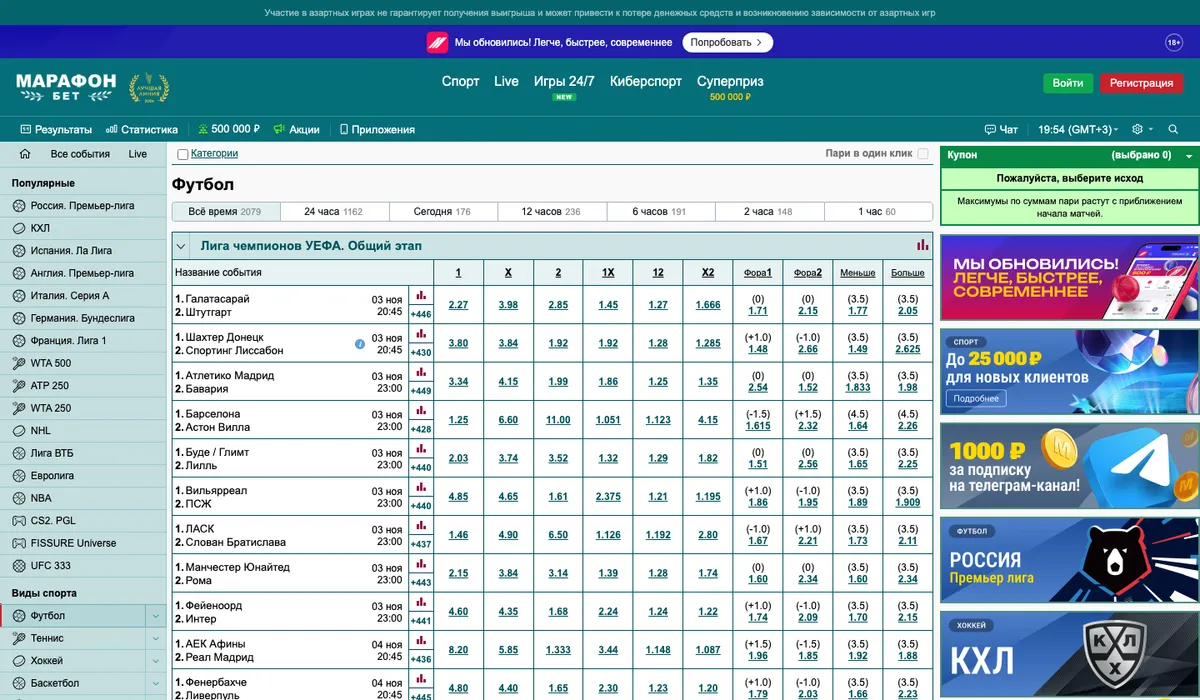
Task: Click the 18+ age restriction icon
Action: (1174, 42)
